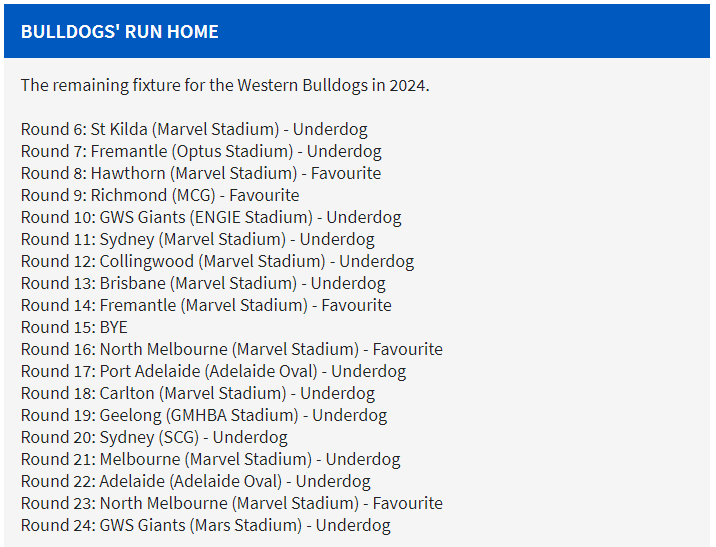Click Round 7 Fremantle at Optus Stadium
Screen dimensions: 716x547
point(201,151)
